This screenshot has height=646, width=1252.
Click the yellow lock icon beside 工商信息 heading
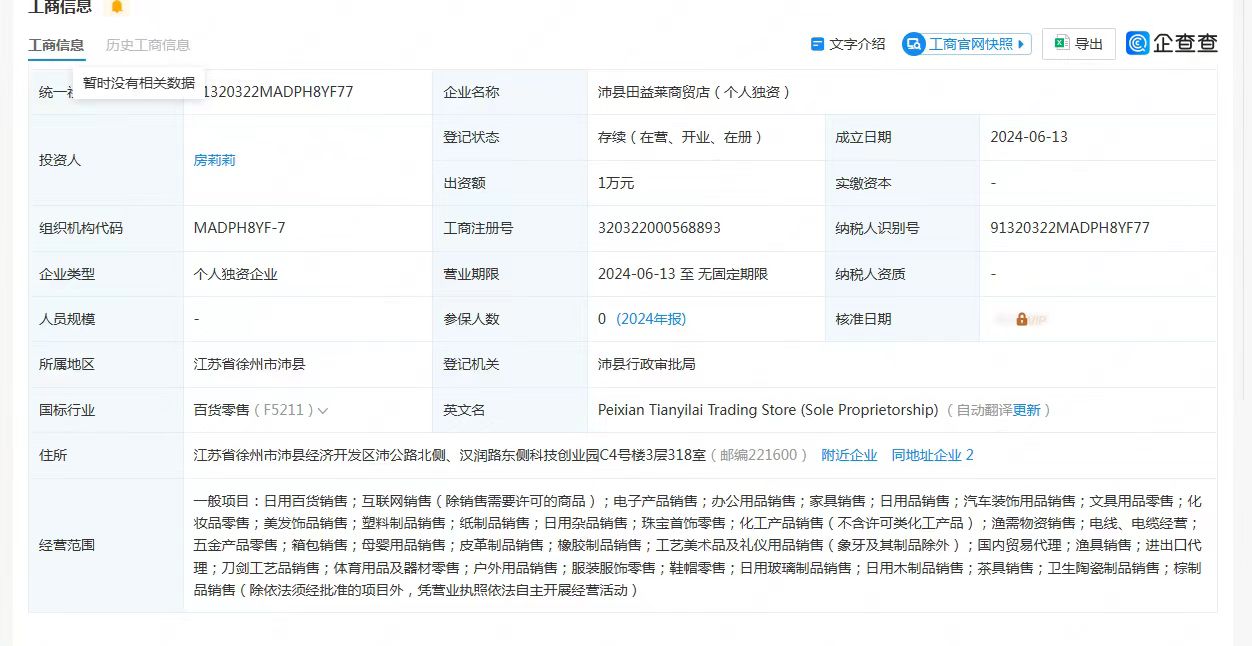pyautogui.click(x=117, y=6)
